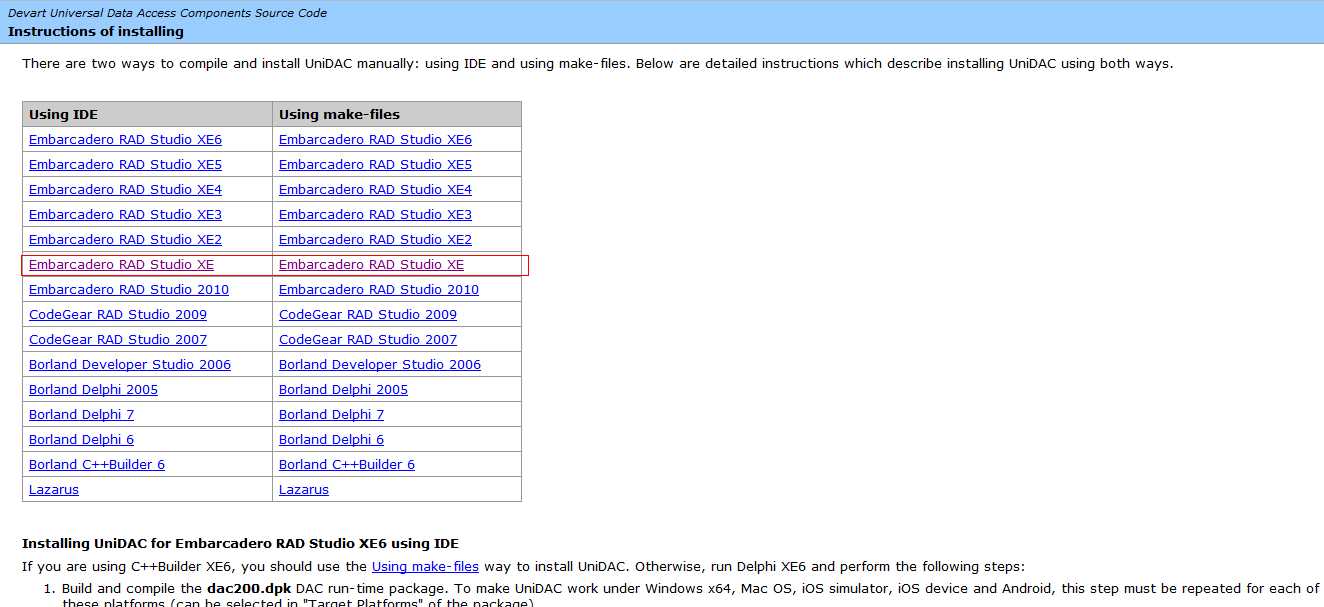Open visited Embarcadero RAD Studio XE link under Using IDE
Viewport: 1324px width, 607px height.
click(121, 265)
